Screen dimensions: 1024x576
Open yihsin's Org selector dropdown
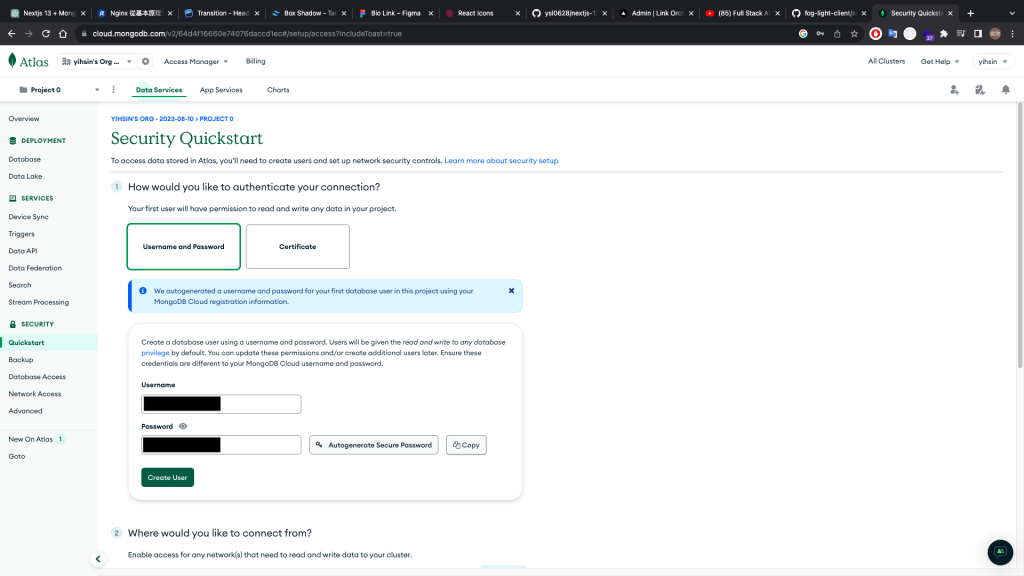(97, 61)
